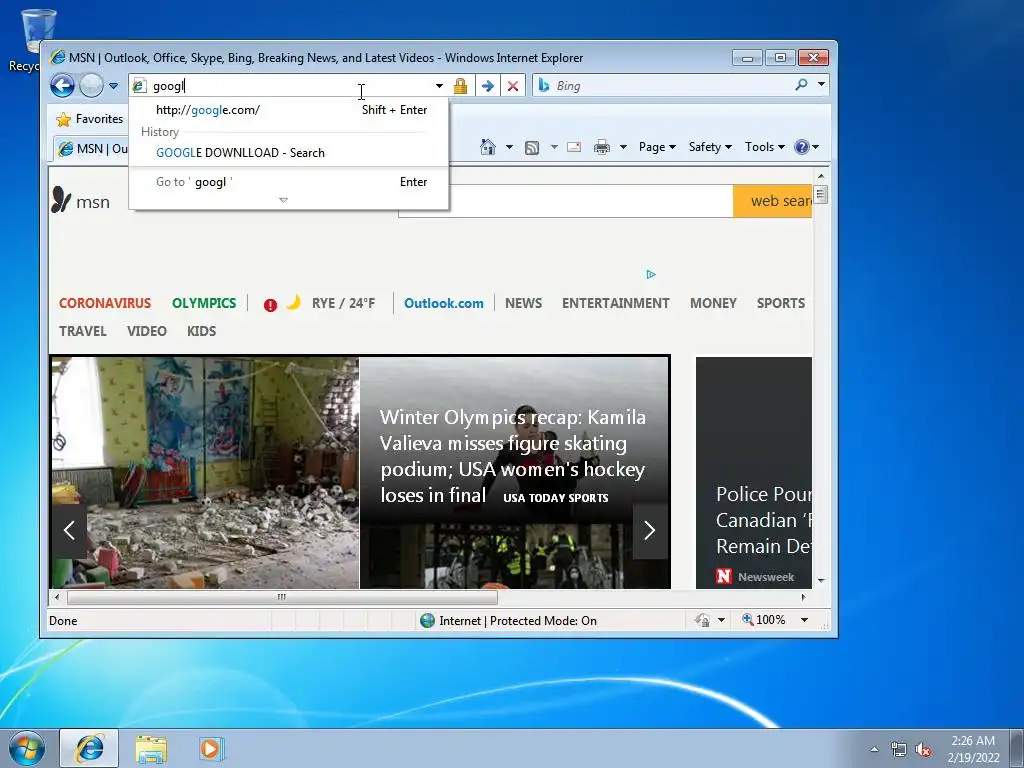Click the RSS Feeds toolbar icon
1024x768 pixels.
pyautogui.click(x=532, y=148)
